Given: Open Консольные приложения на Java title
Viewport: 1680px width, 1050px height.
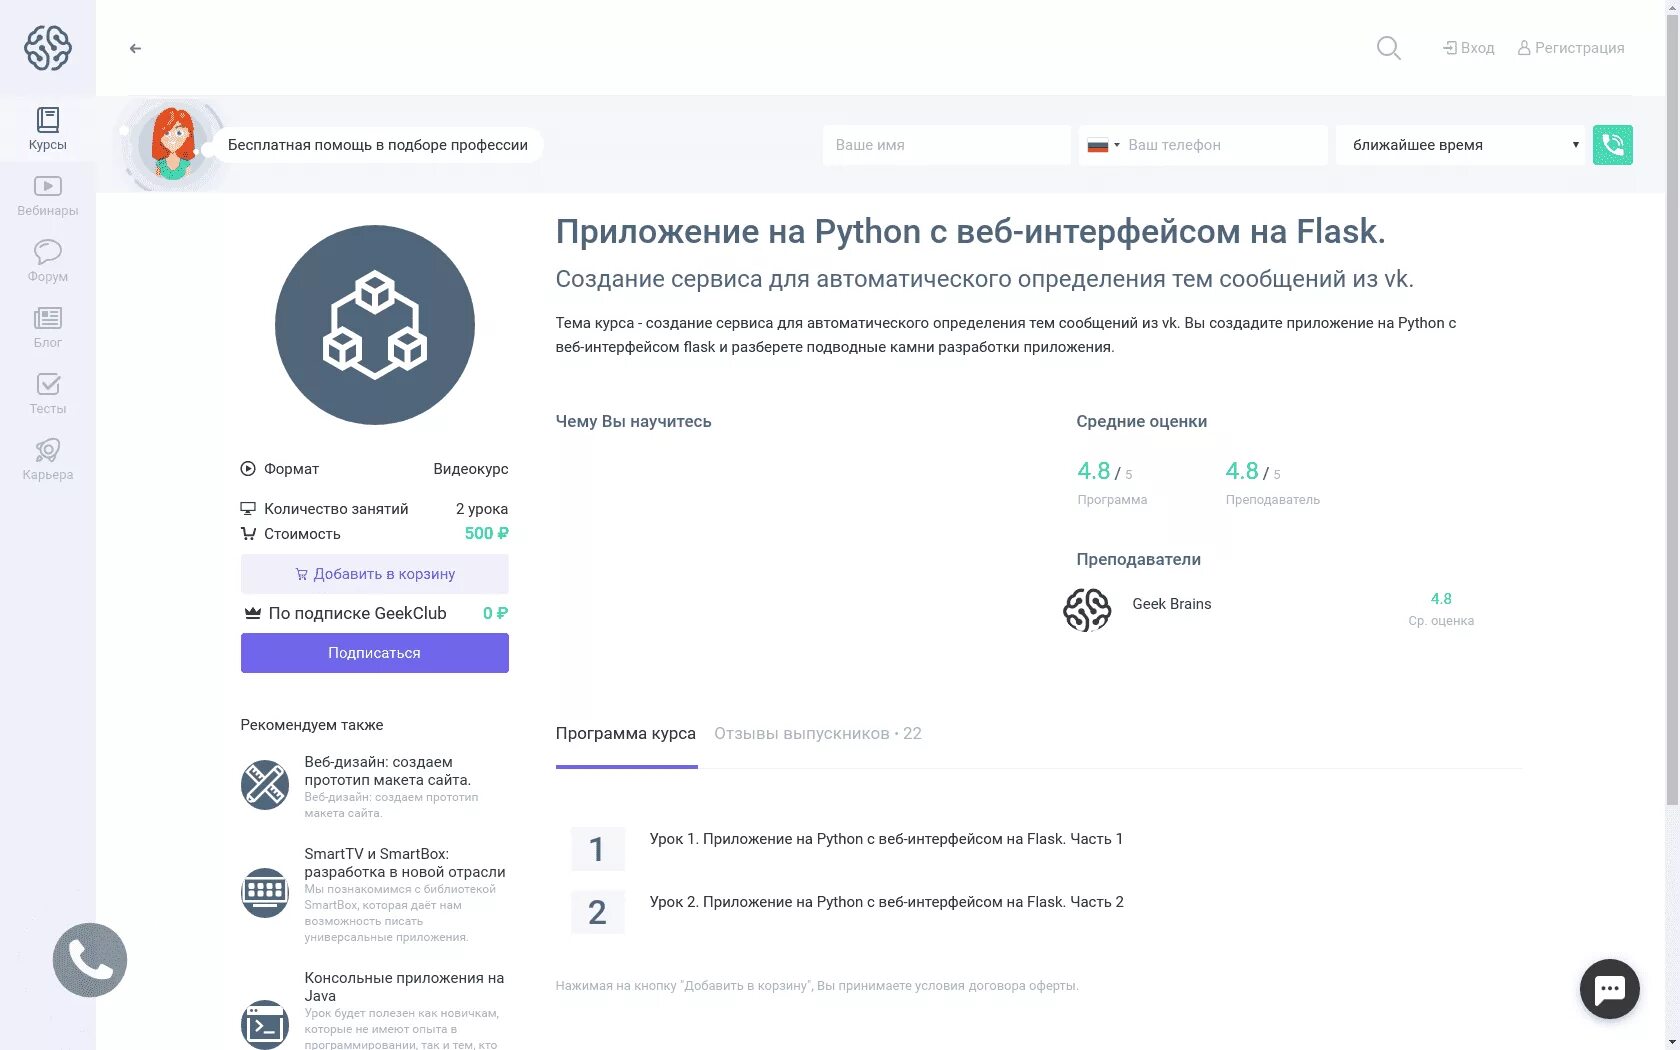Looking at the screenshot, I should coord(404,987).
